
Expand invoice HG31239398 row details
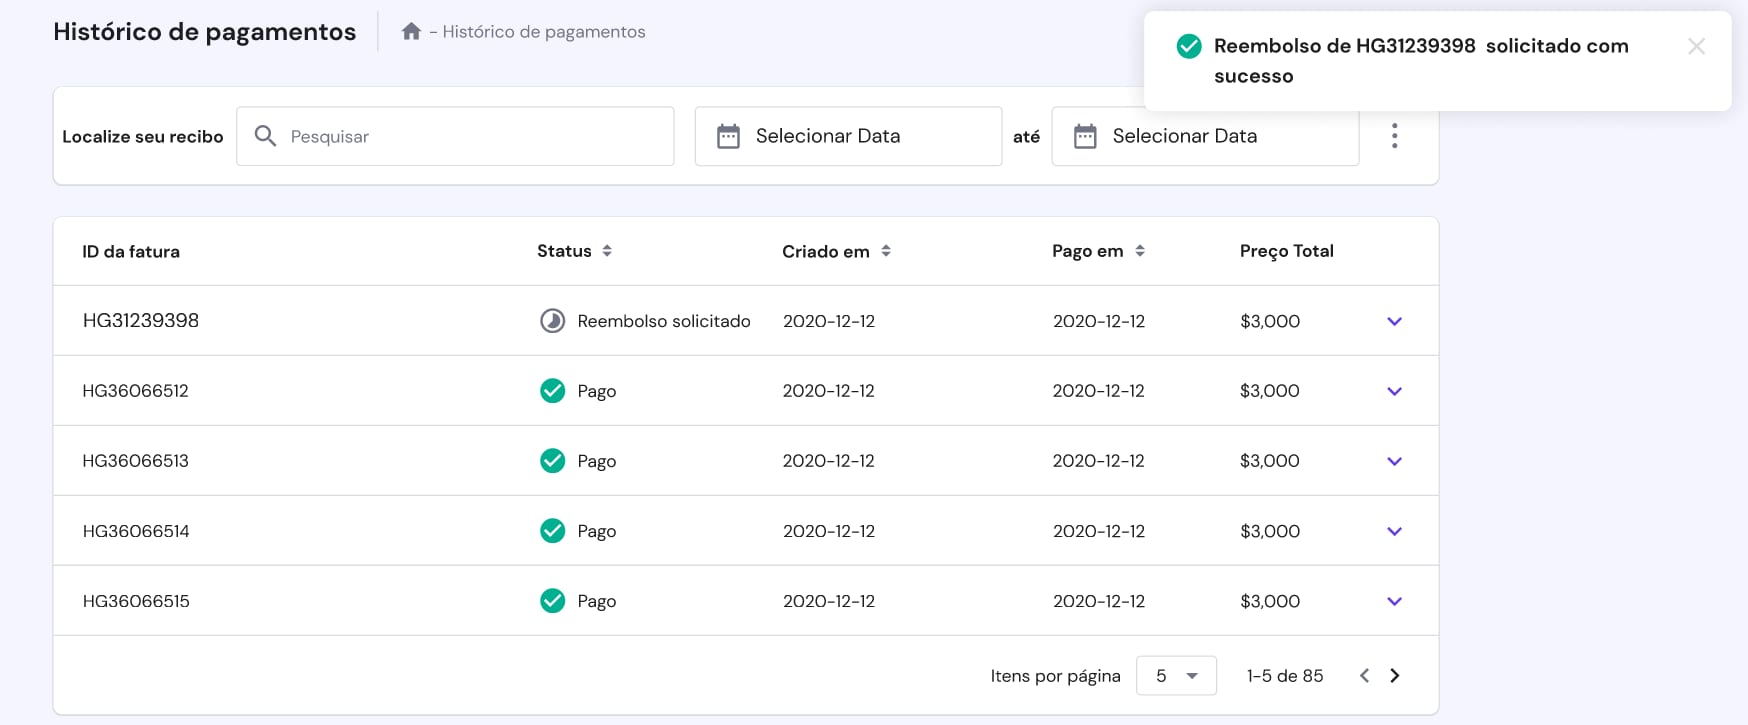1394,321
